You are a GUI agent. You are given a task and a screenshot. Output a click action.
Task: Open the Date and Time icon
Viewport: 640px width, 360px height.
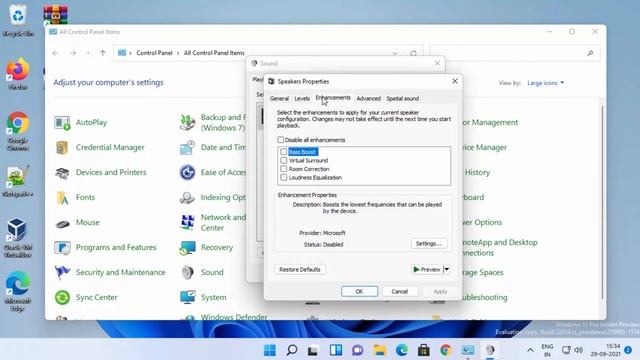point(187,147)
